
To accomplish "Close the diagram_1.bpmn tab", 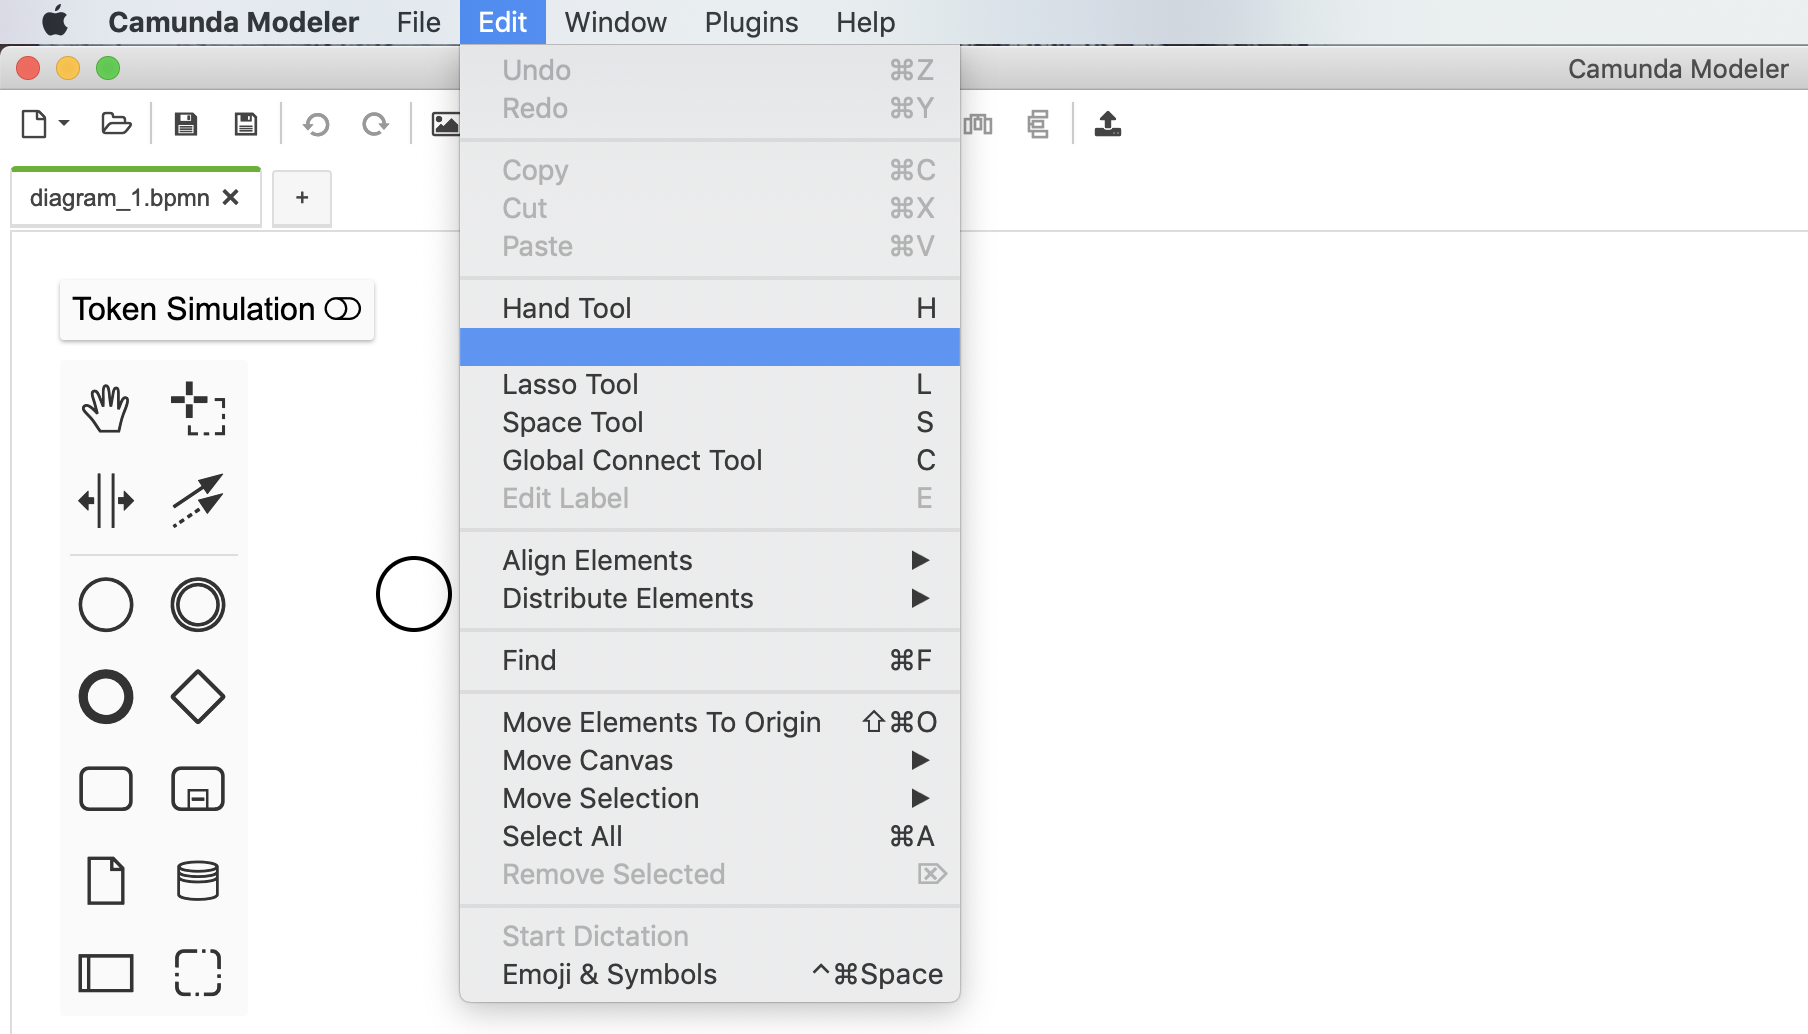I will click(231, 197).
